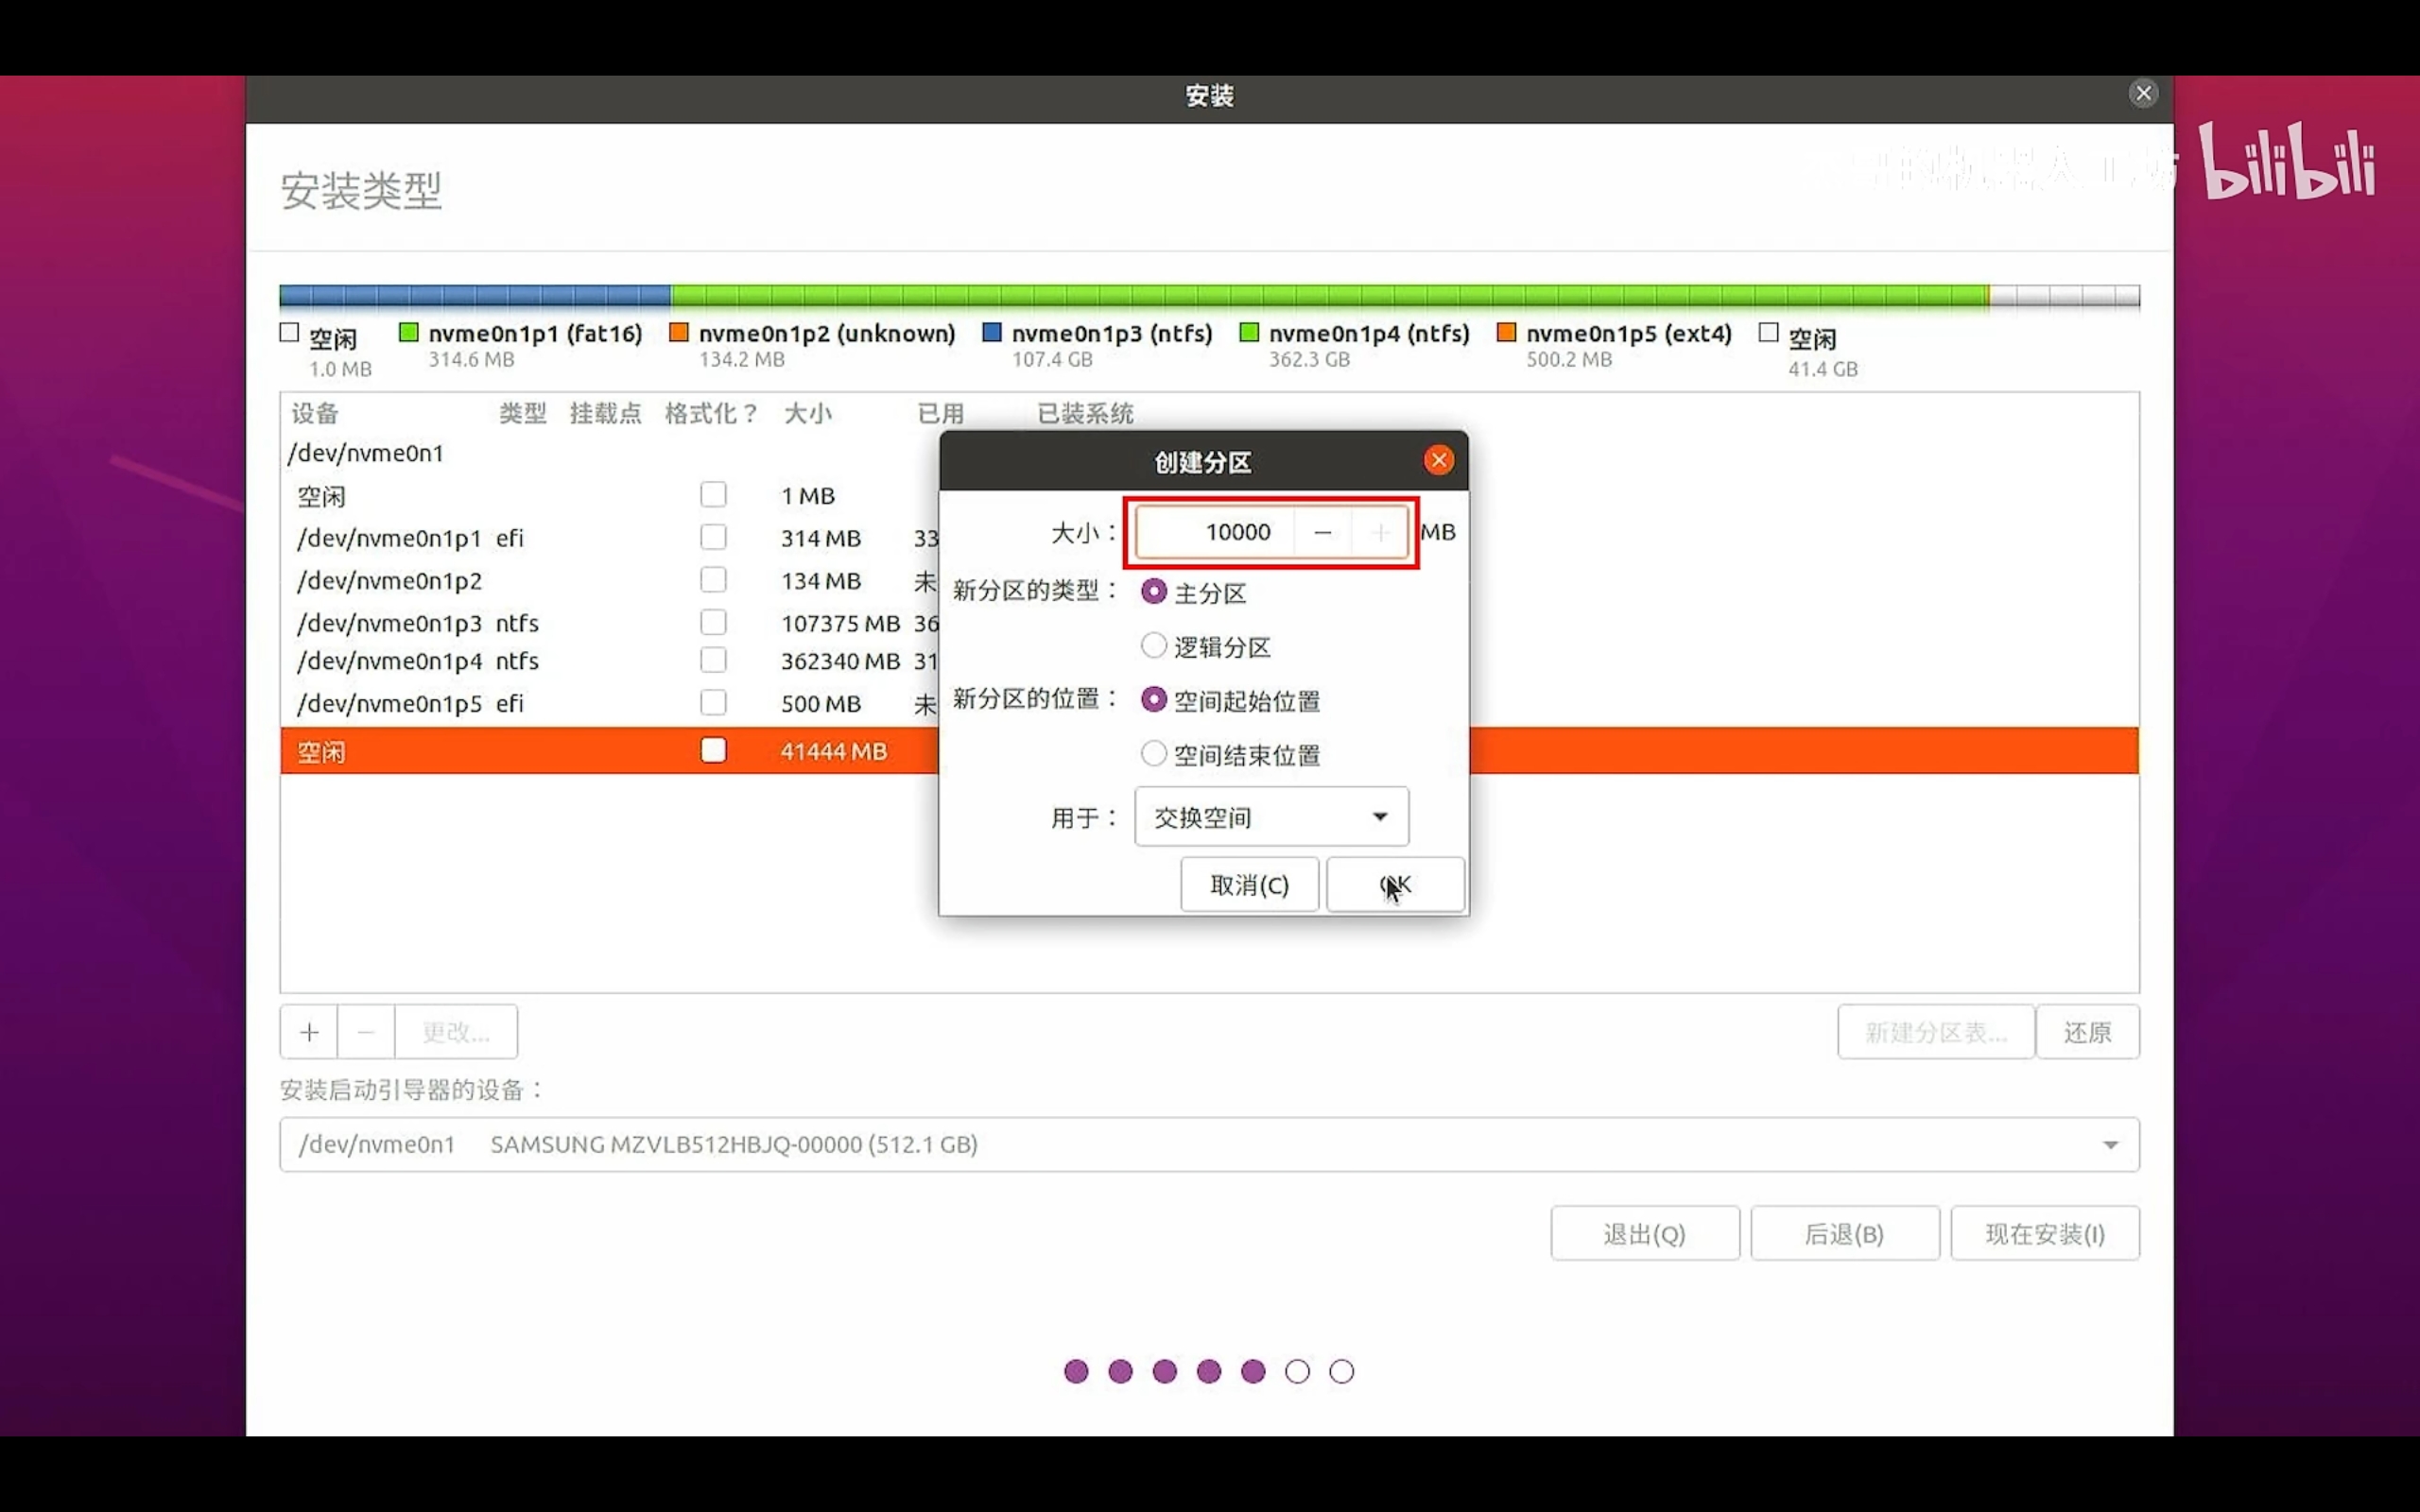Confirm partition with the OK button
2420x1512 pixels.
pos(1395,885)
